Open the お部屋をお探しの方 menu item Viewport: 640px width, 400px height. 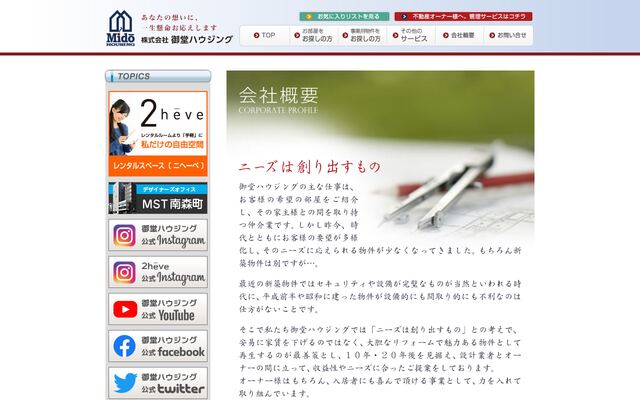point(313,36)
